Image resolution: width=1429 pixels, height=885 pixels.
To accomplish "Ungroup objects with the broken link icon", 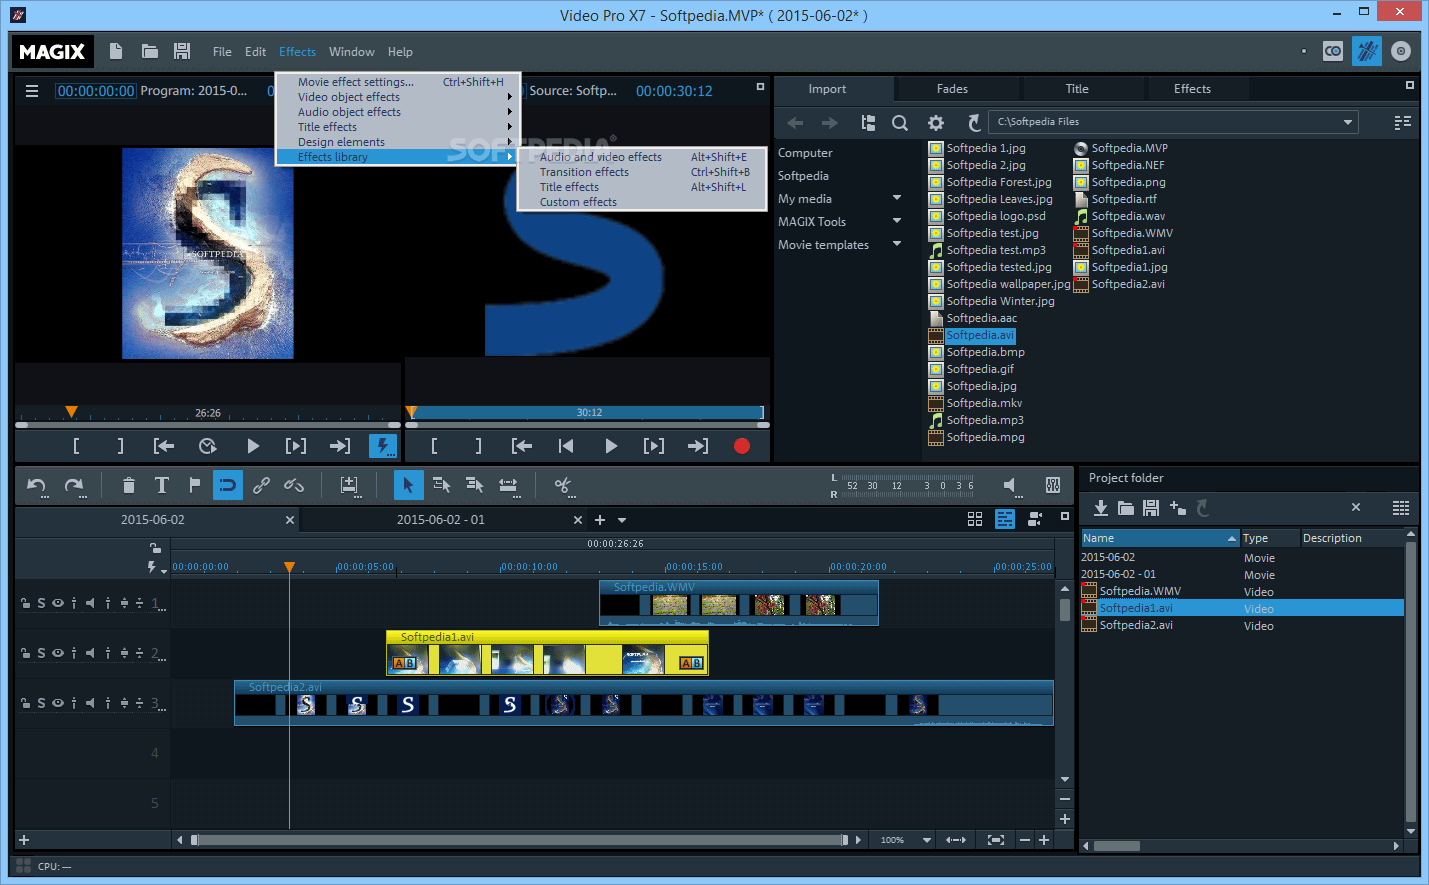I will [294, 485].
